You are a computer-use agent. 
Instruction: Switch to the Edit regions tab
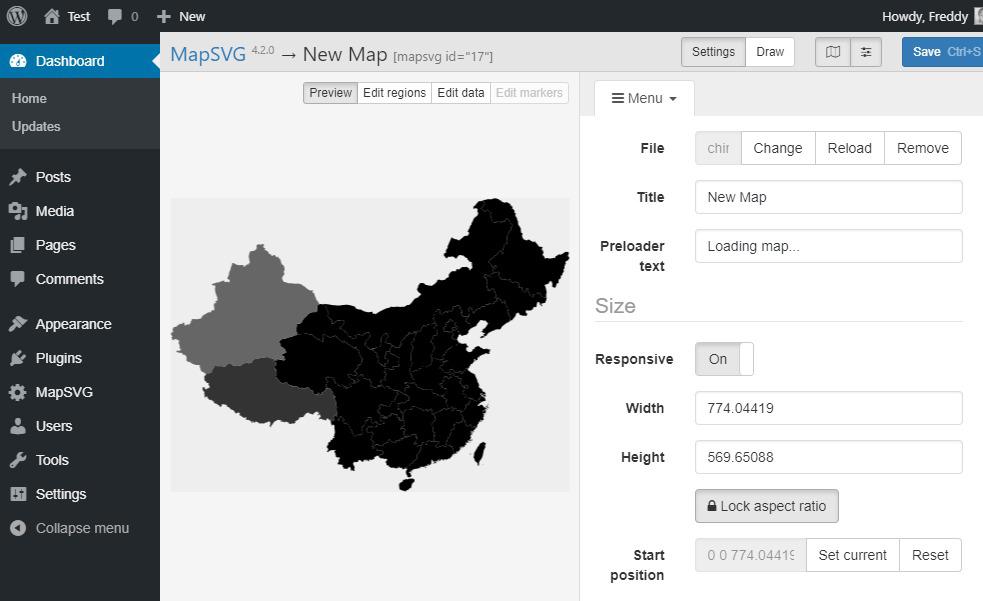394,93
